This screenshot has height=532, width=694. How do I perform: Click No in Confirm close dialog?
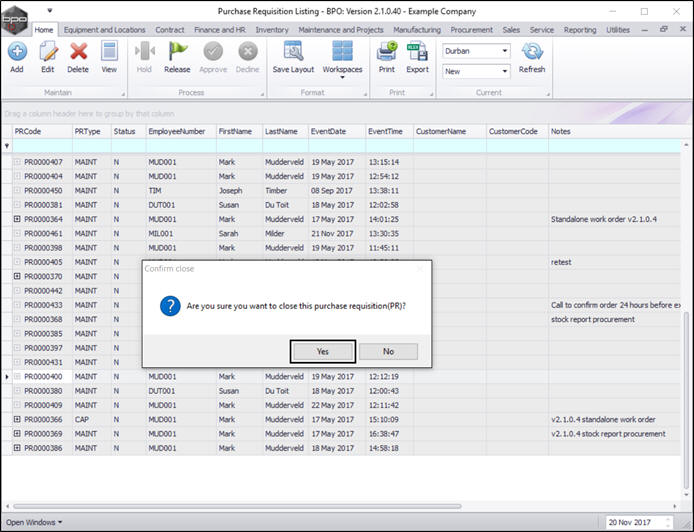coord(388,352)
